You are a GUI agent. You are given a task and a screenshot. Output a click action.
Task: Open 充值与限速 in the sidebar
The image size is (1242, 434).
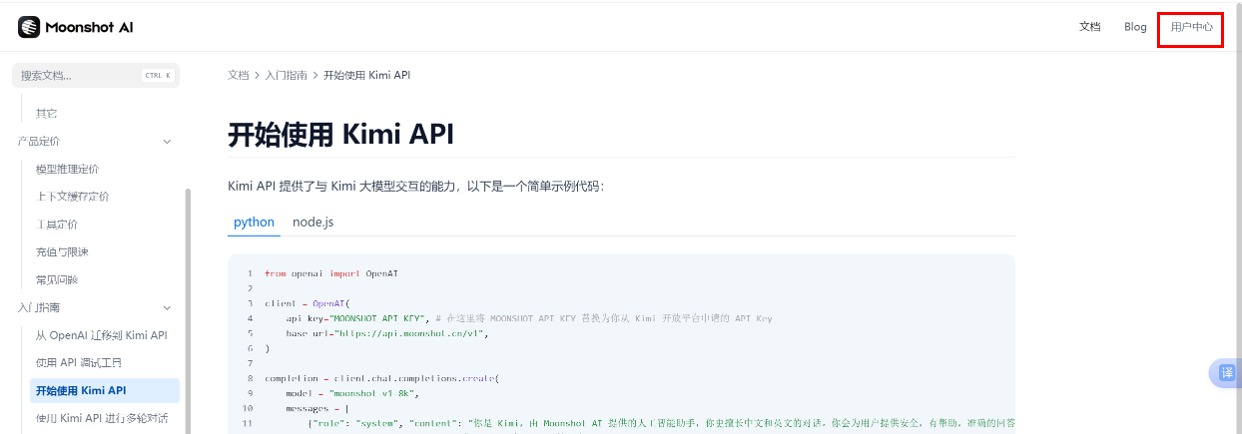coord(62,252)
